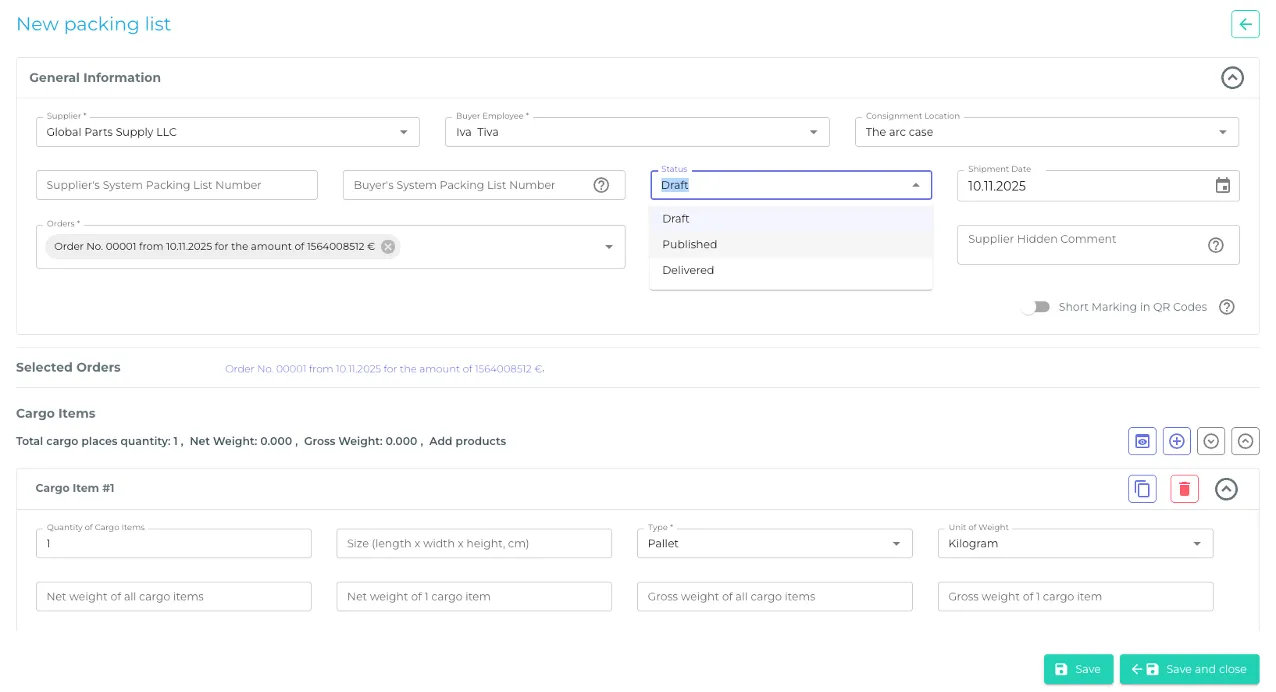Click the back arrow icon at top right
The height and width of the screenshot is (692, 1276).
[x=1245, y=24]
